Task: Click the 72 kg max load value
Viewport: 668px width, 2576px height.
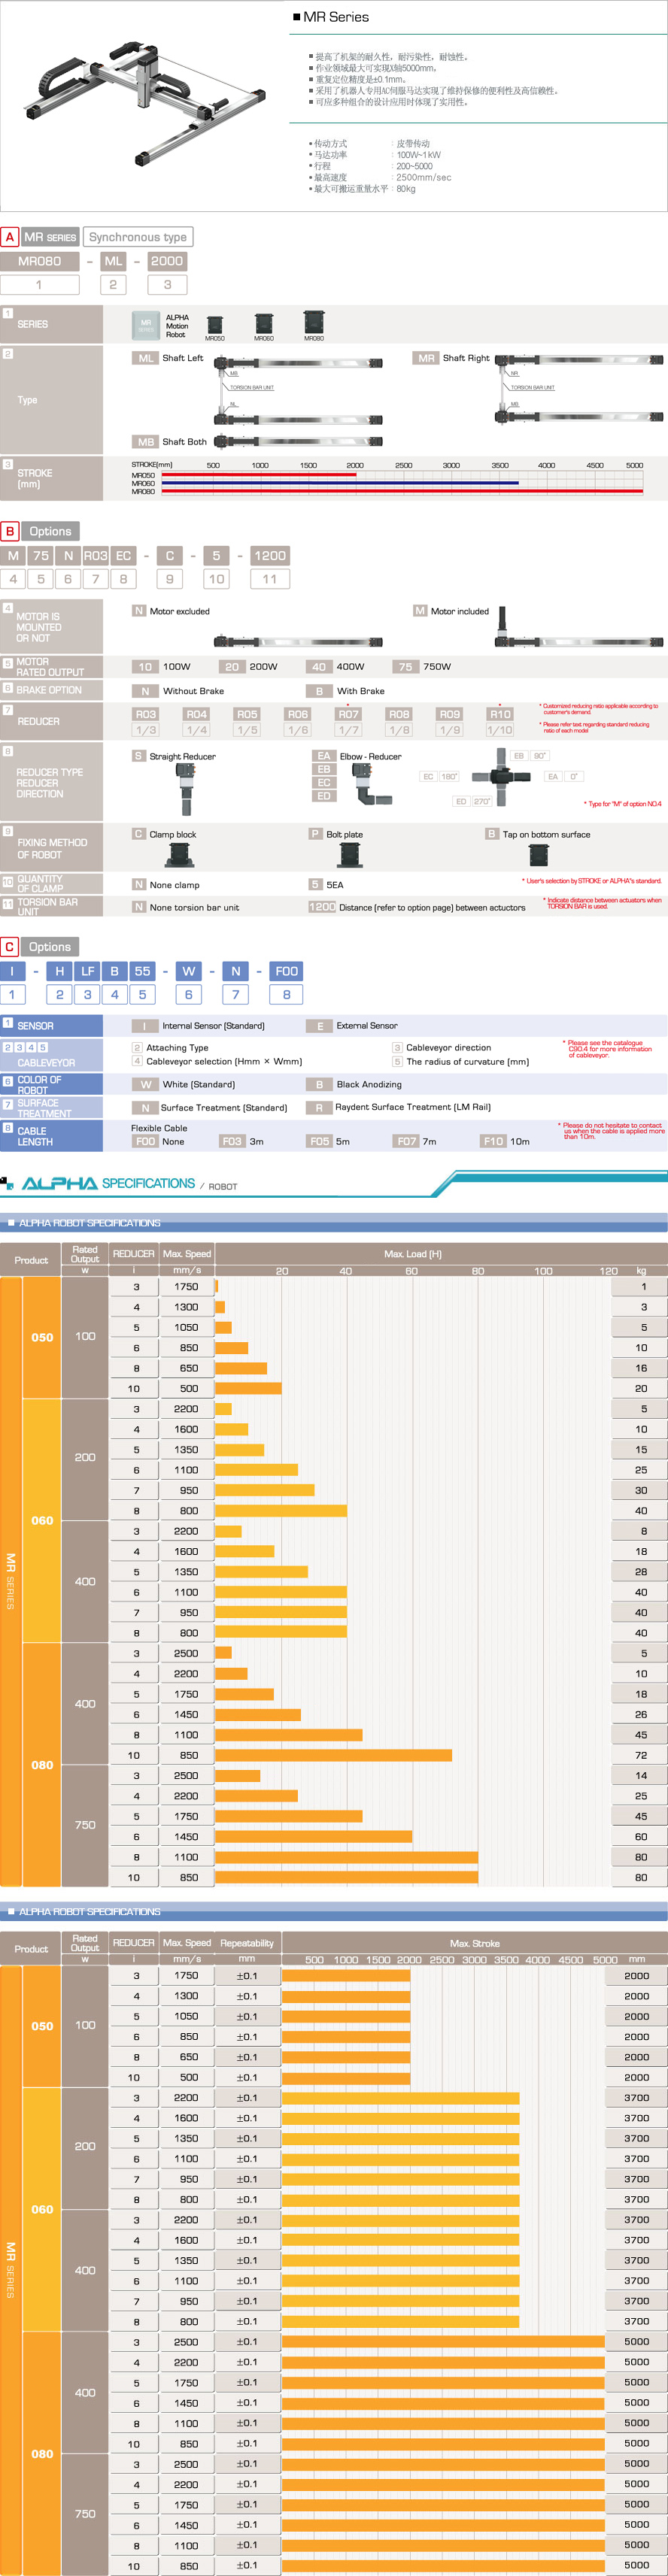Action: tap(640, 1755)
